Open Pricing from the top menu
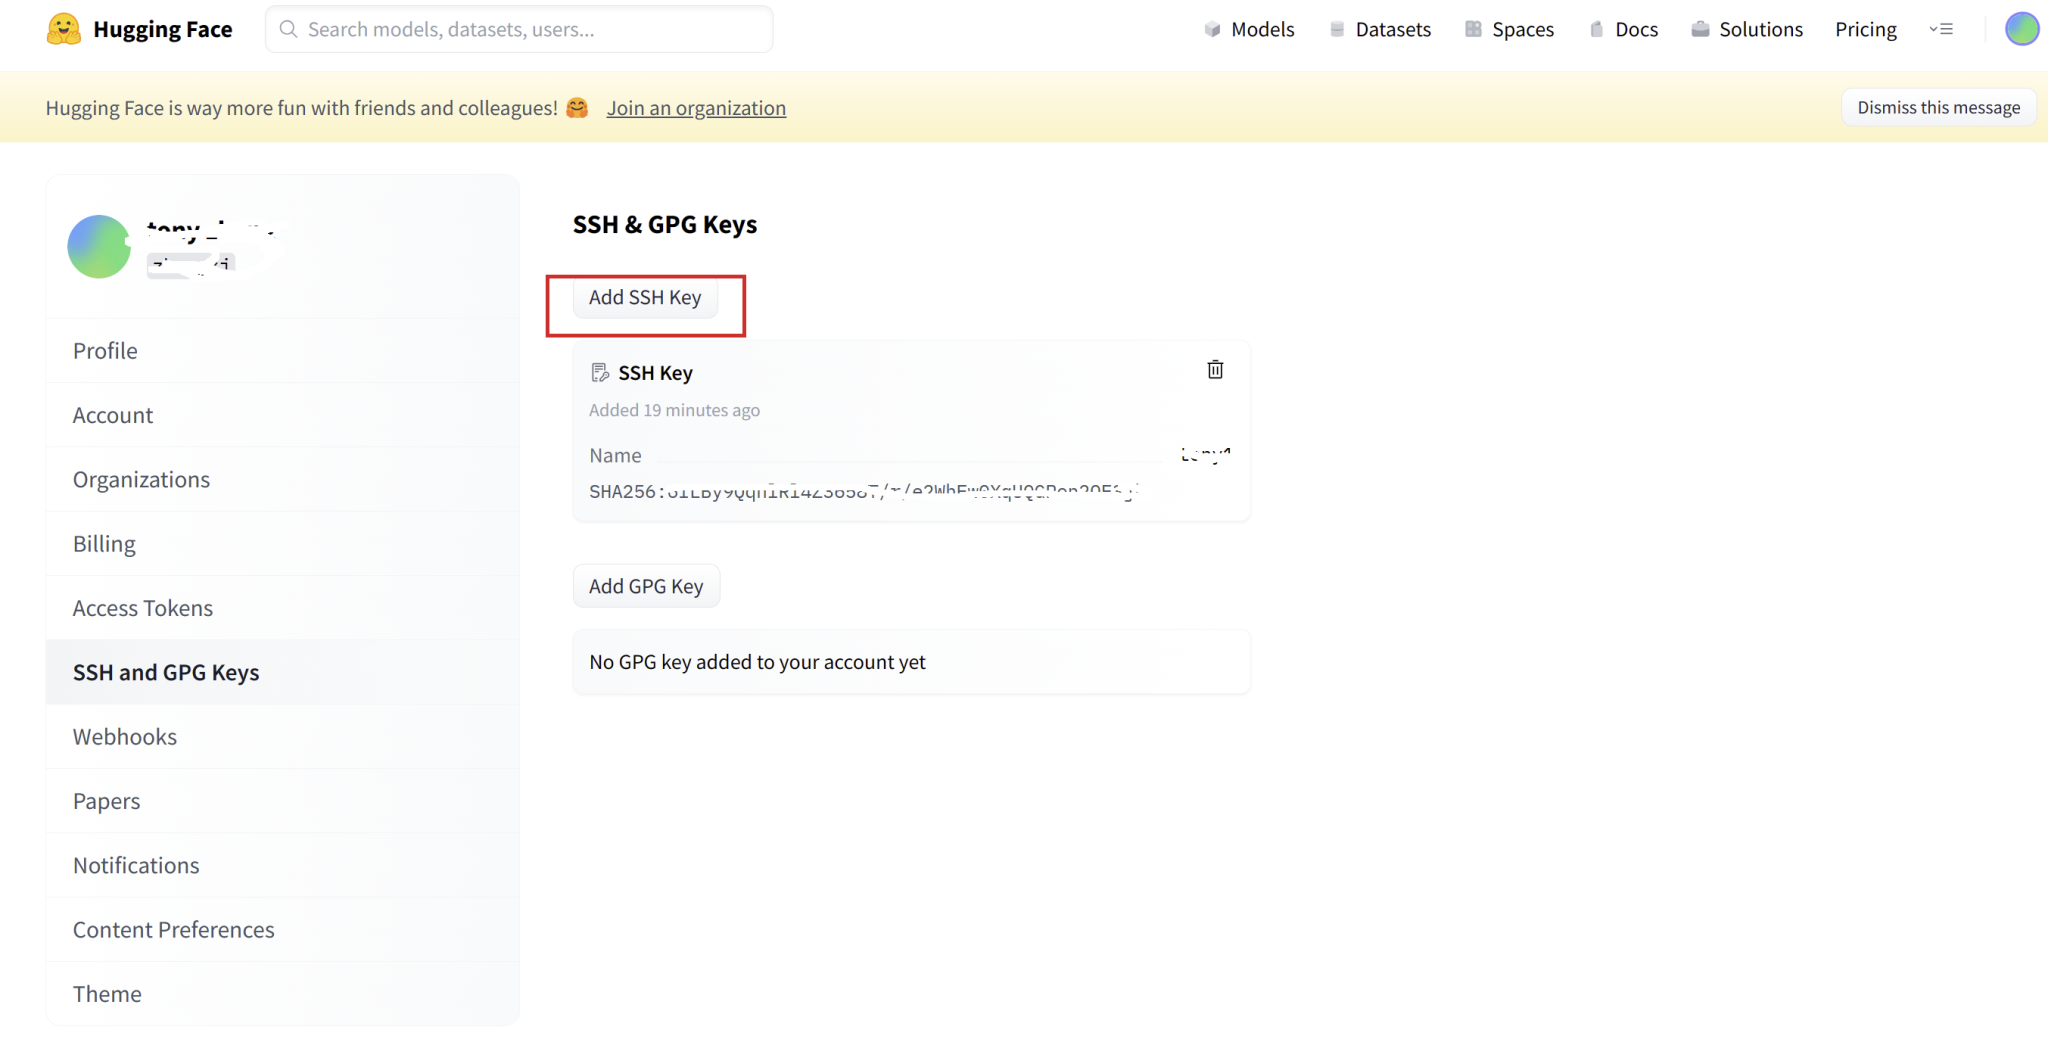Viewport: 2048px width, 1039px height. (x=1865, y=29)
